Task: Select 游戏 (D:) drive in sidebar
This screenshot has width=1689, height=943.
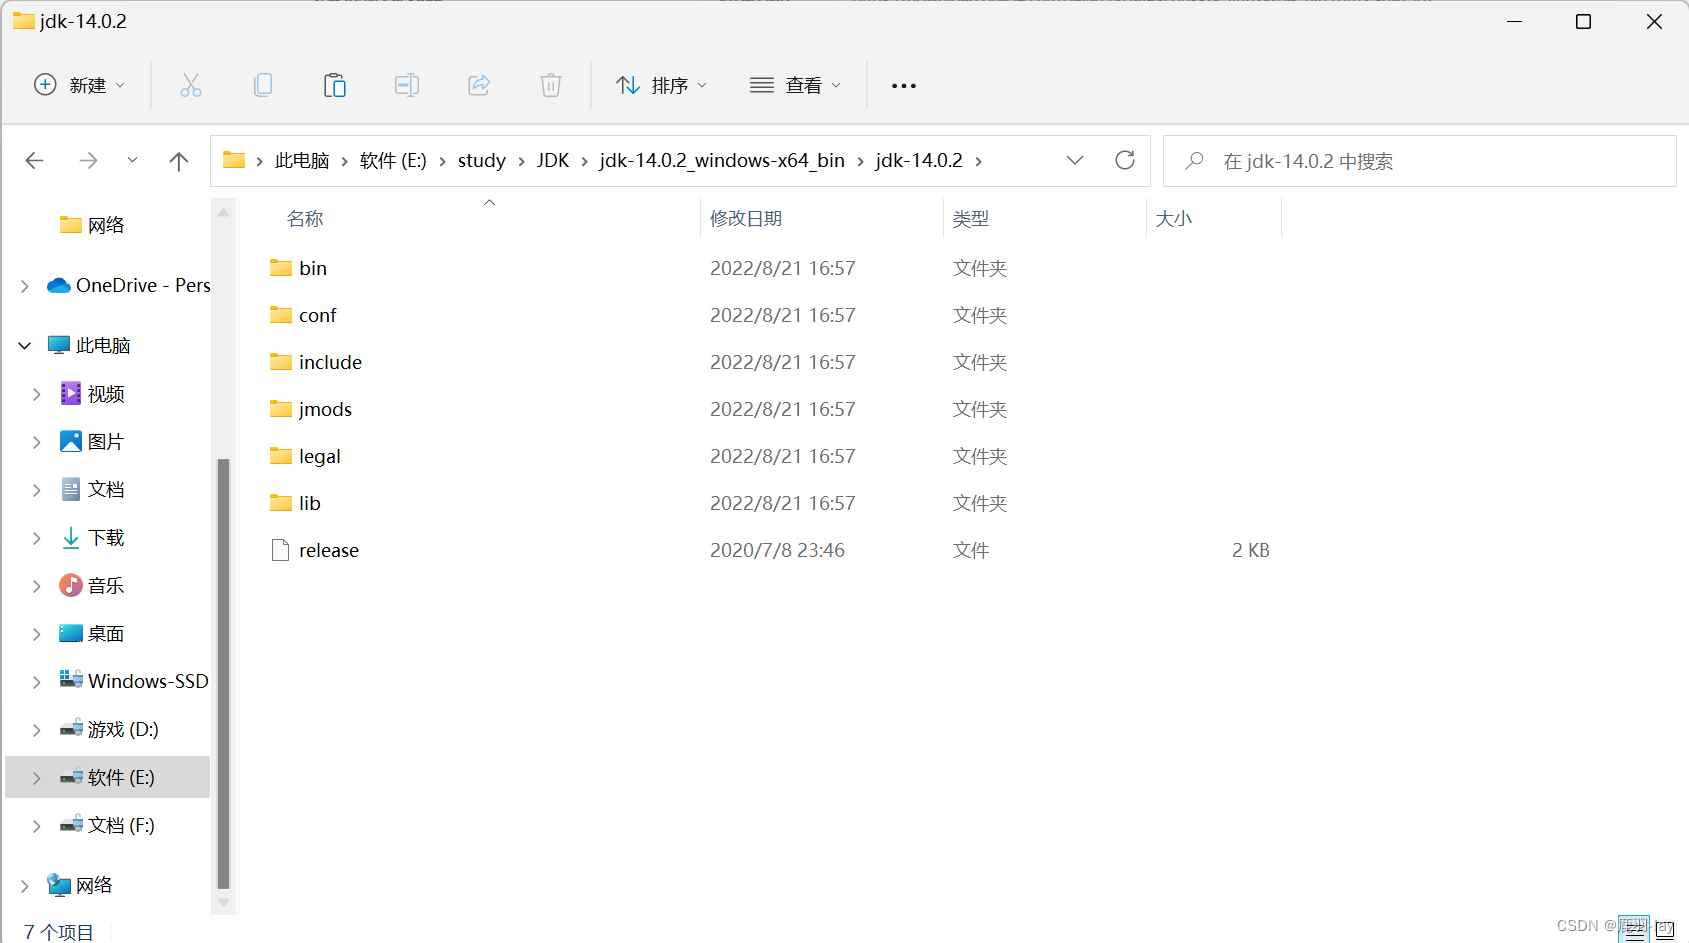Action: [123, 729]
